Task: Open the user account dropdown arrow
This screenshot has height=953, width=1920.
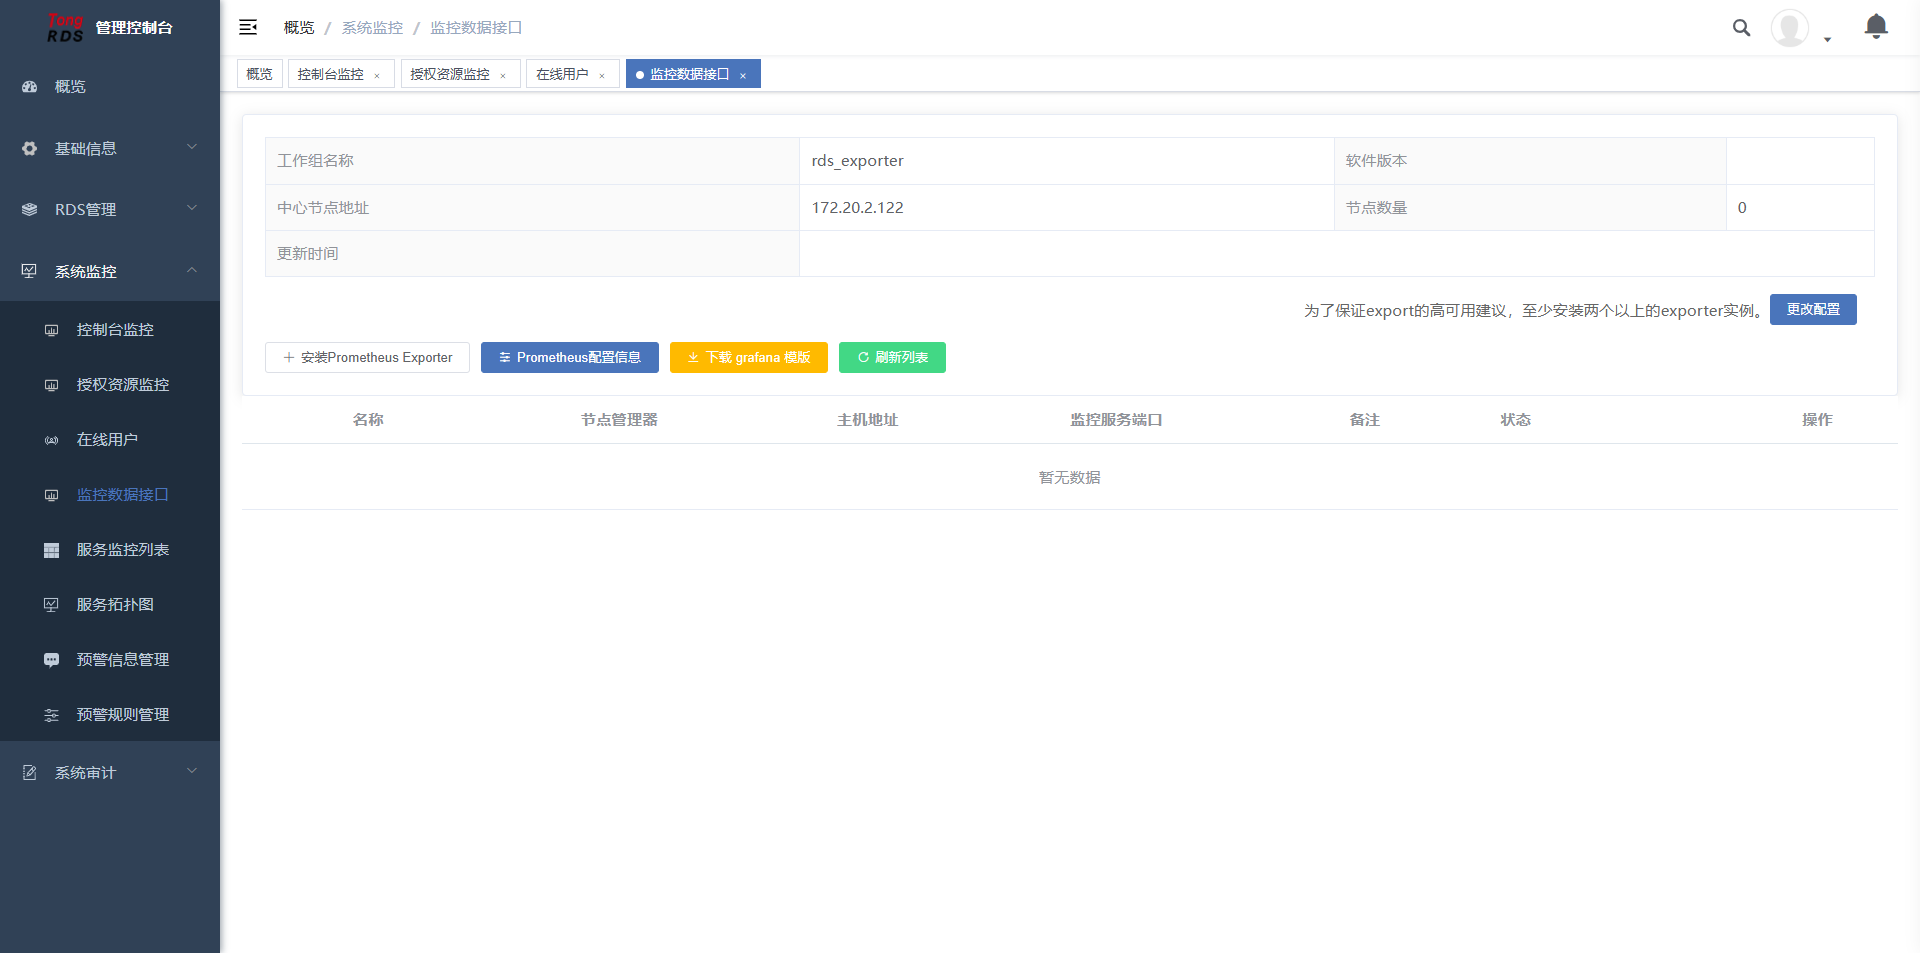Action: coord(1827,40)
